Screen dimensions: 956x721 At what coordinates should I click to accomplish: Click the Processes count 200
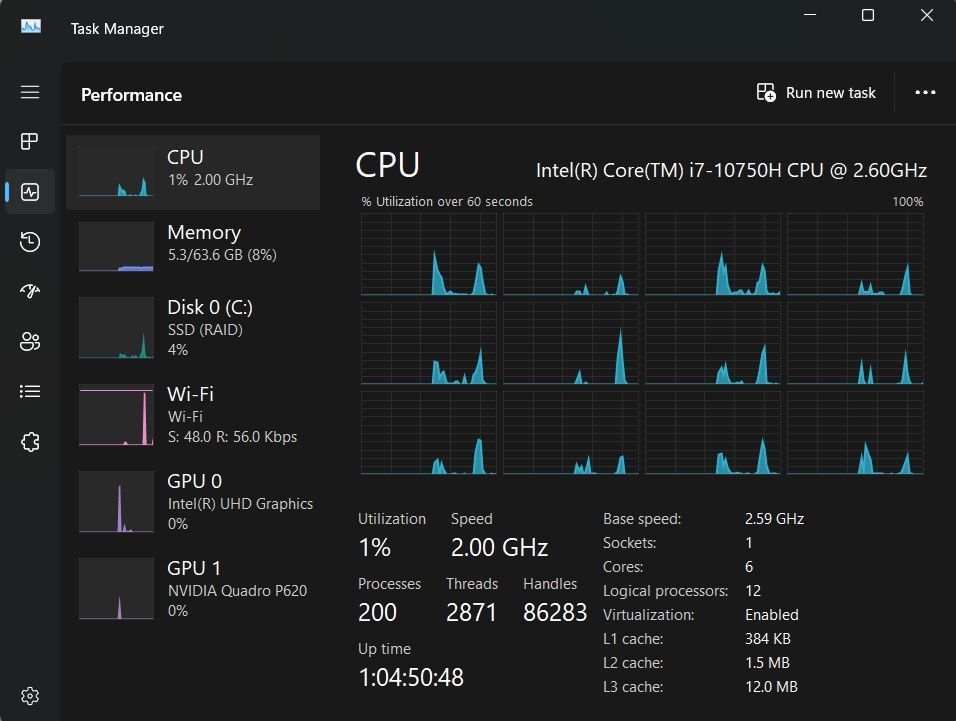click(377, 613)
